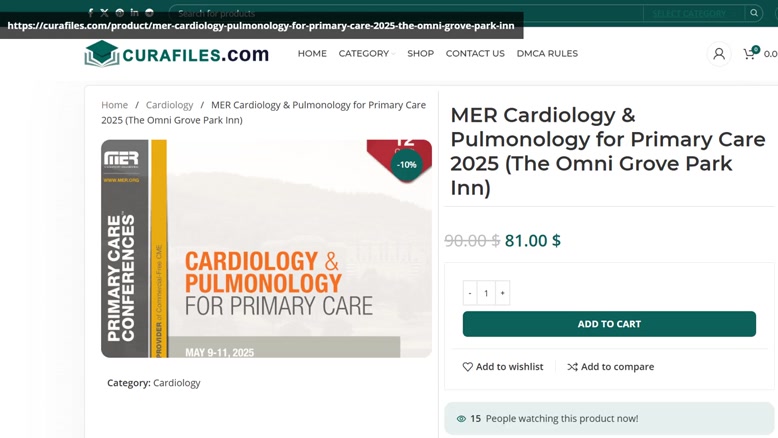The width and height of the screenshot is (778, 438).
Task: Click the search magnifier icon
Action: (x=754, y=13)
